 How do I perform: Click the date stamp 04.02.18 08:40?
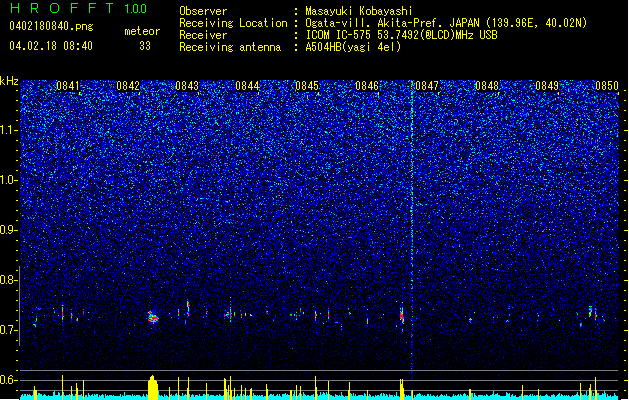coord(51,46)
